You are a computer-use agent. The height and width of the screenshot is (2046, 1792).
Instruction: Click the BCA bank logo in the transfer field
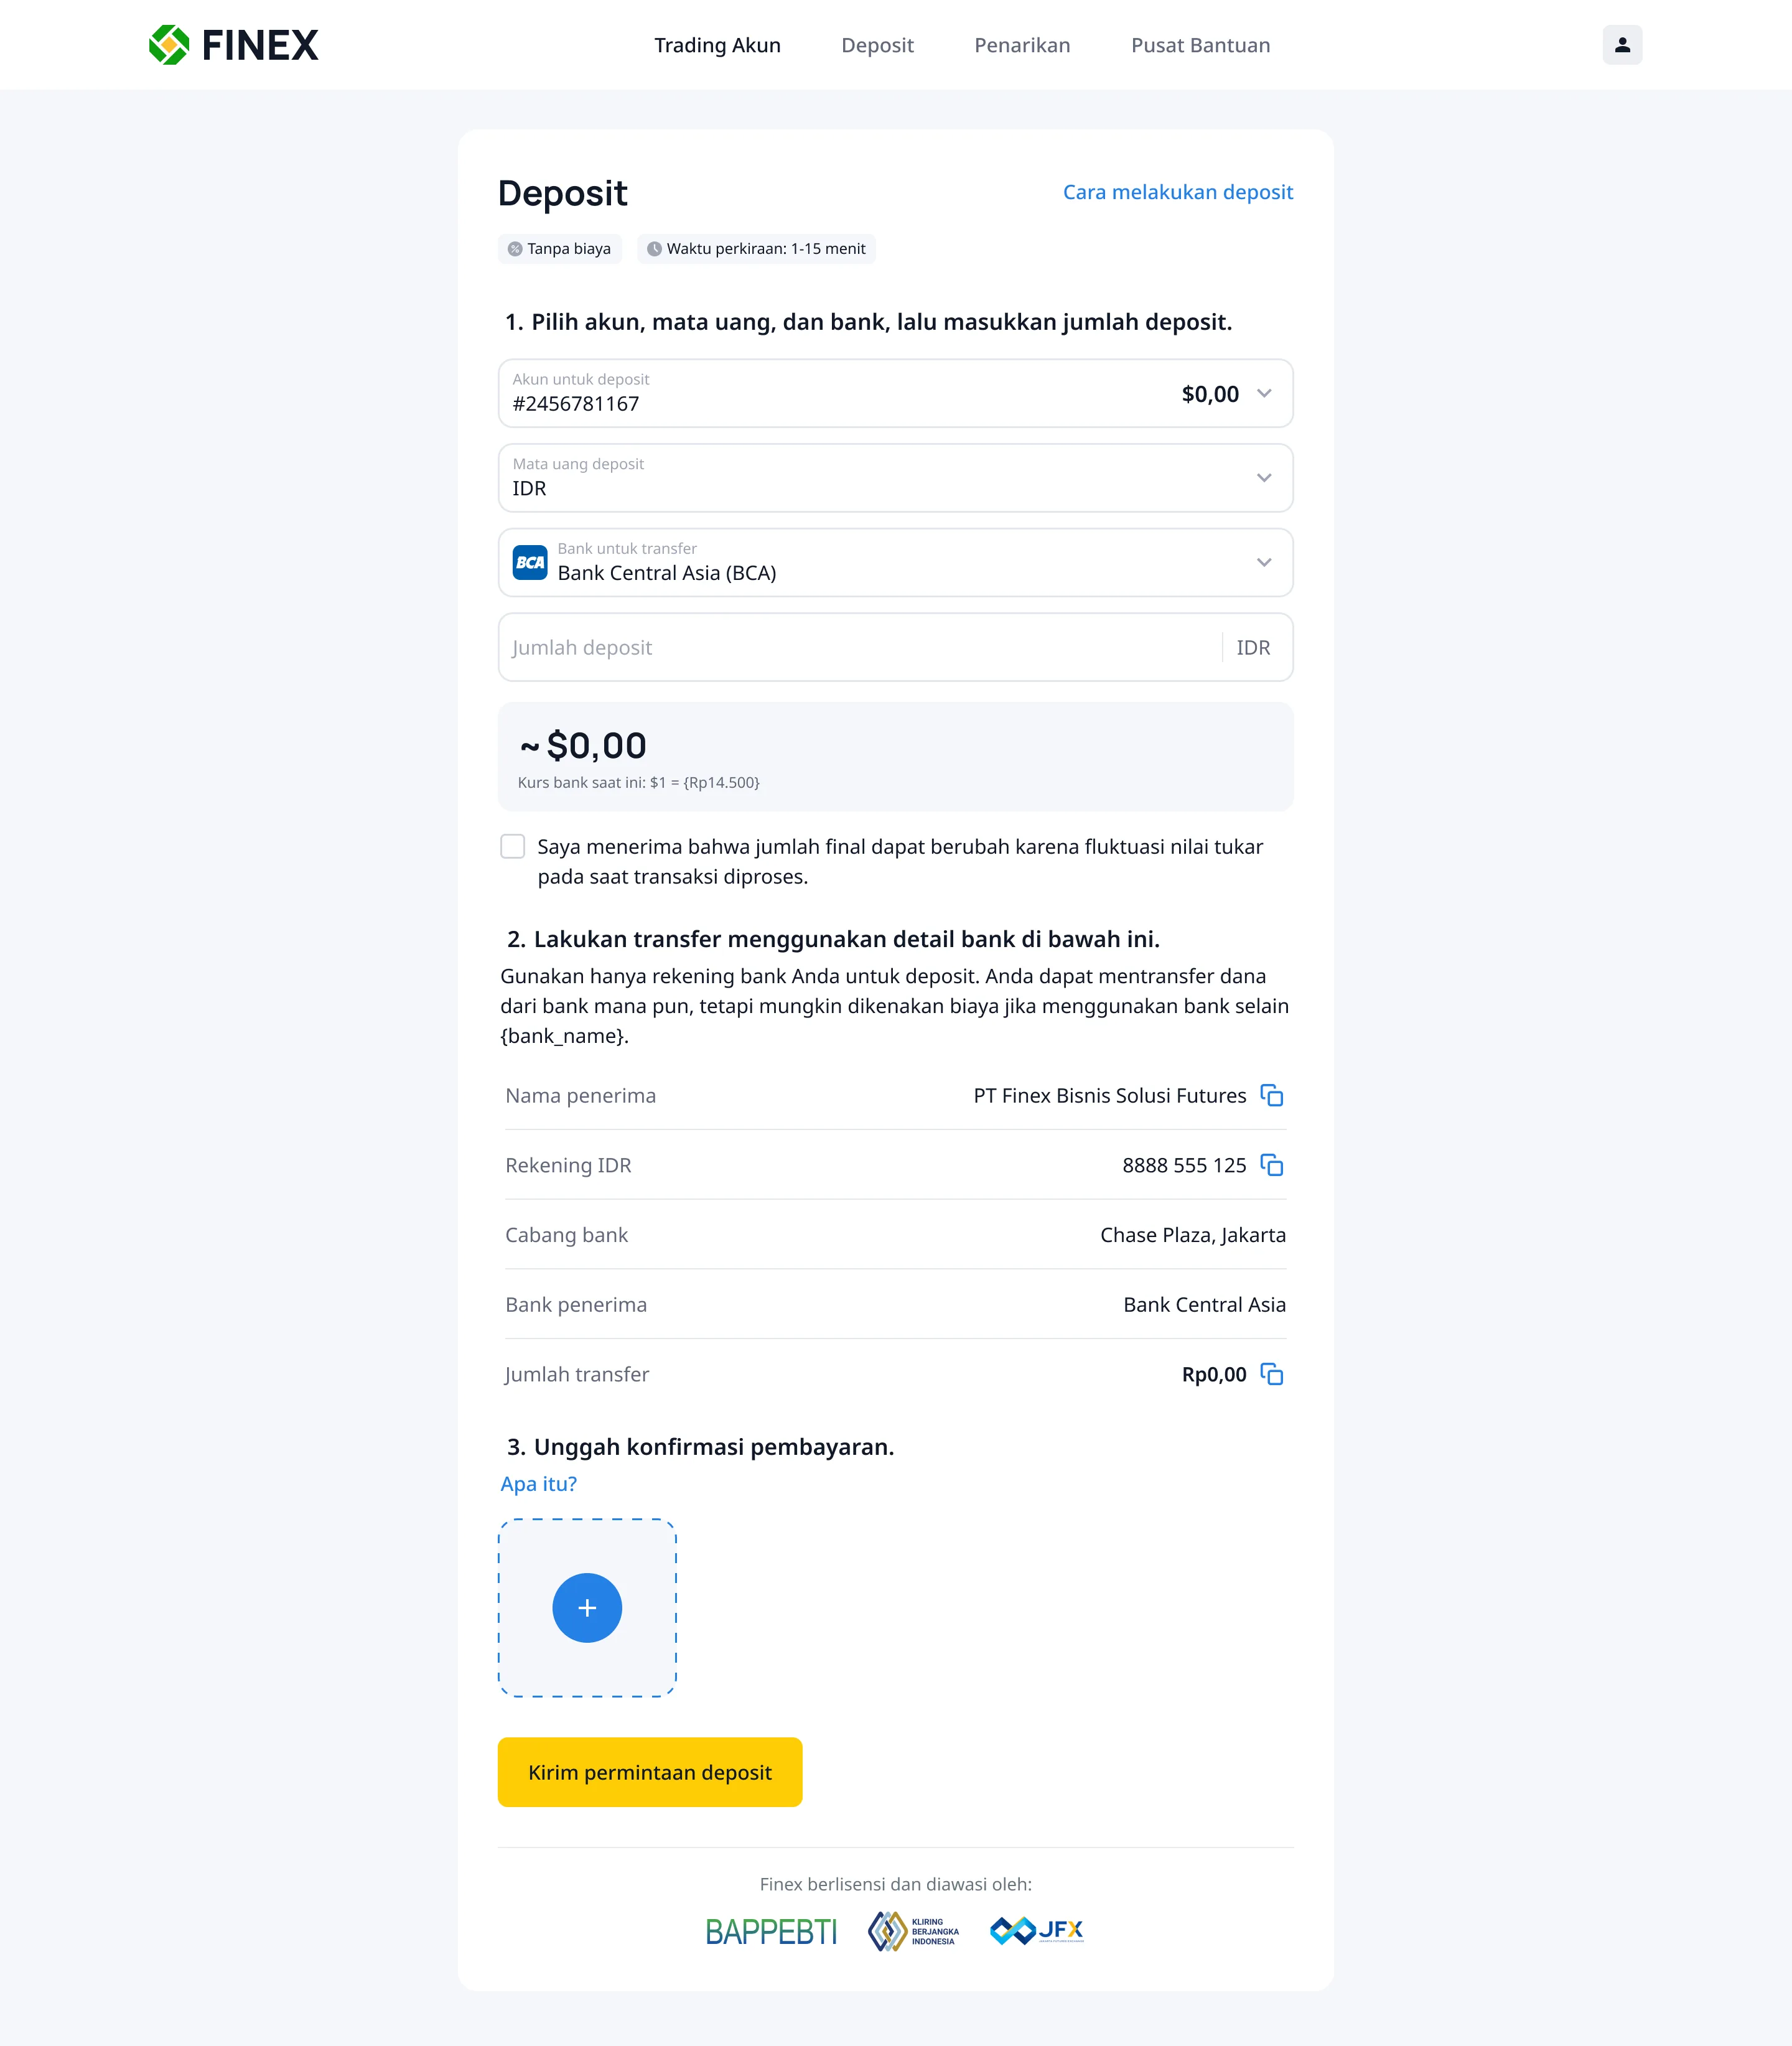pos(531,562)
